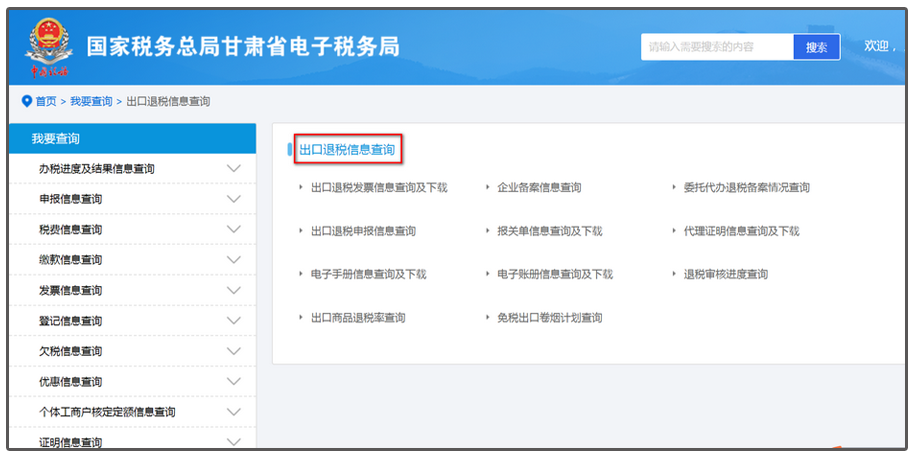Click the 国家税务总局甘肃省电子税务局 site title

click(x=243, y=46)
